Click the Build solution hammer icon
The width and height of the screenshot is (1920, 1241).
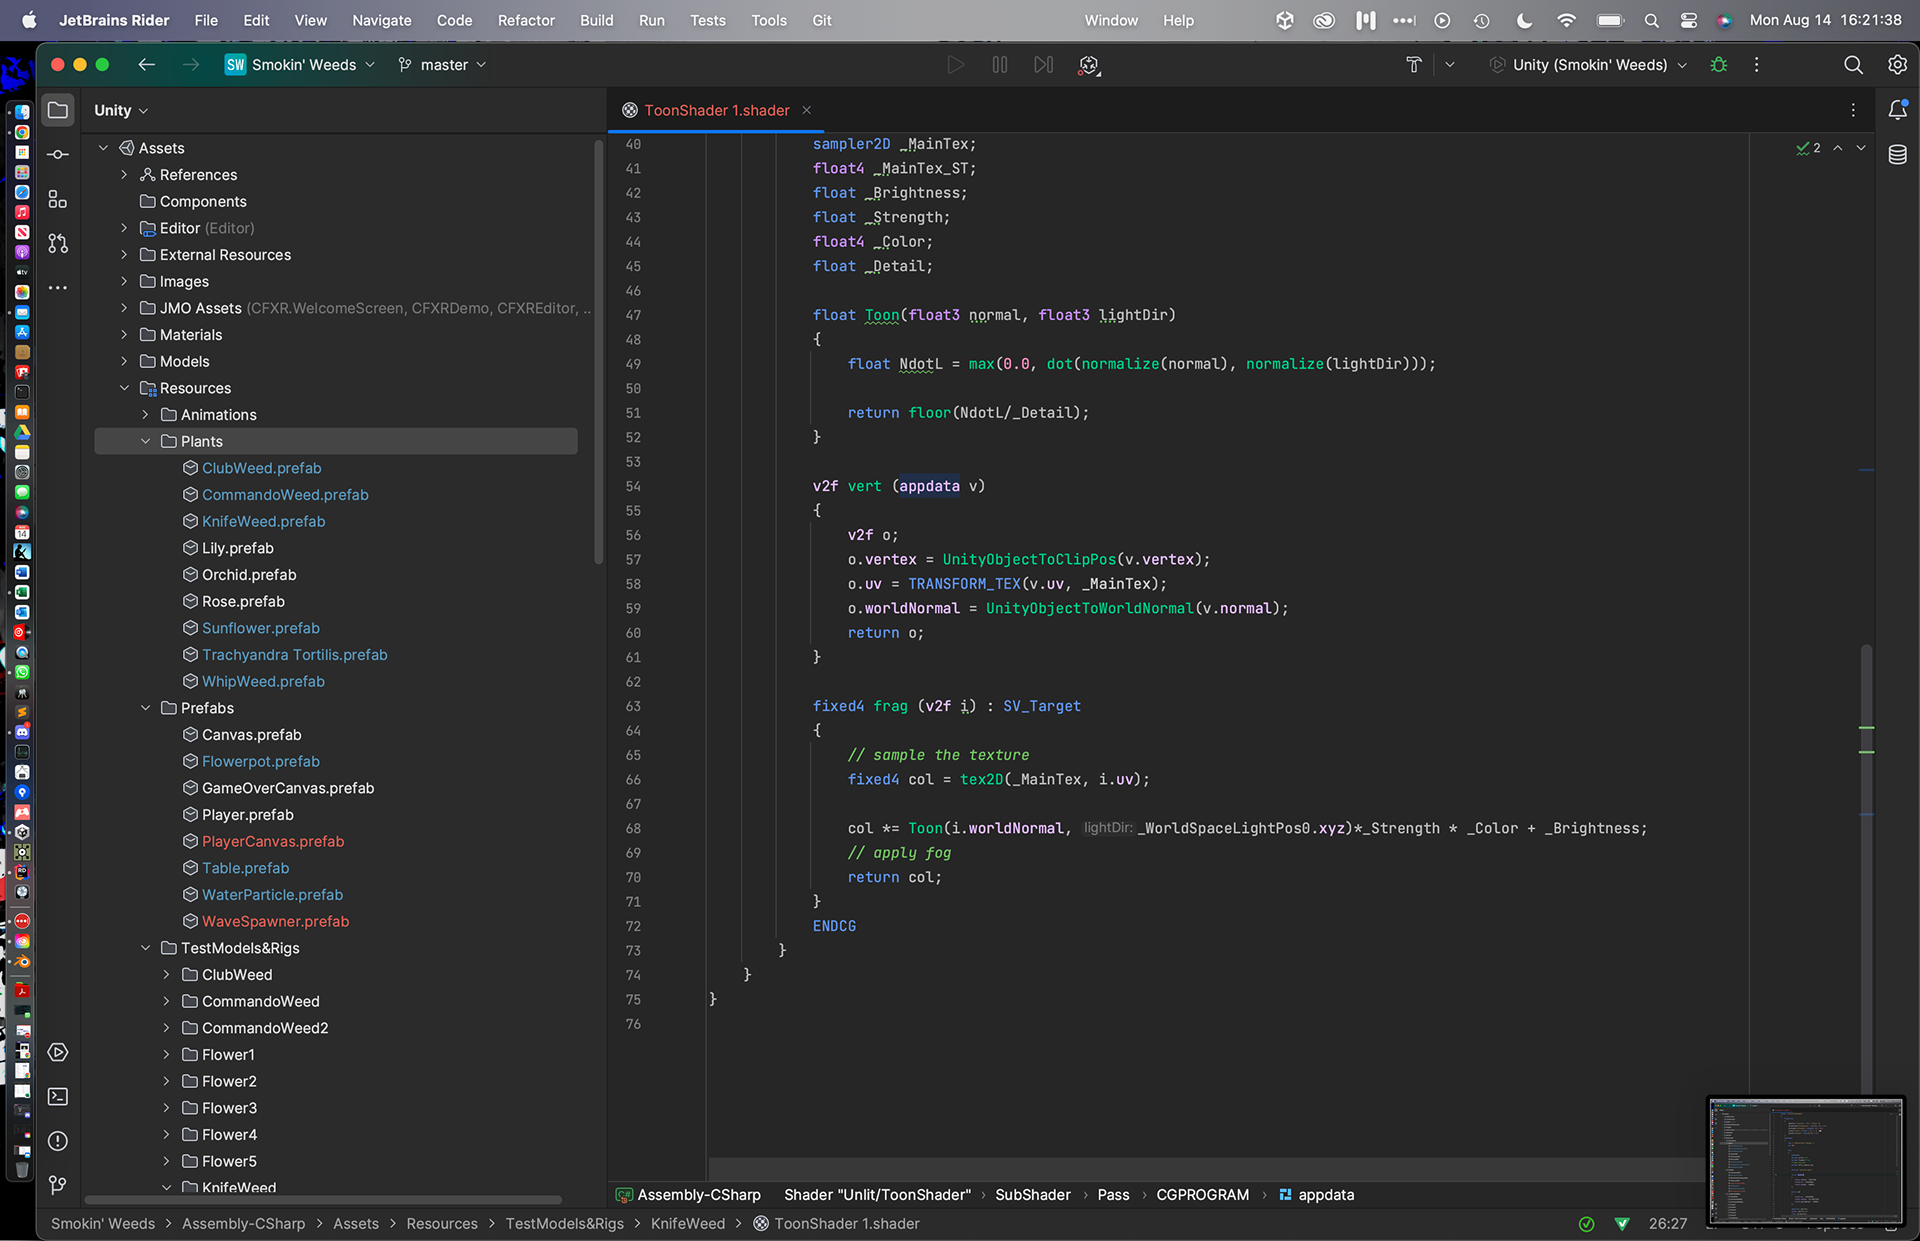click(1414, 65)
